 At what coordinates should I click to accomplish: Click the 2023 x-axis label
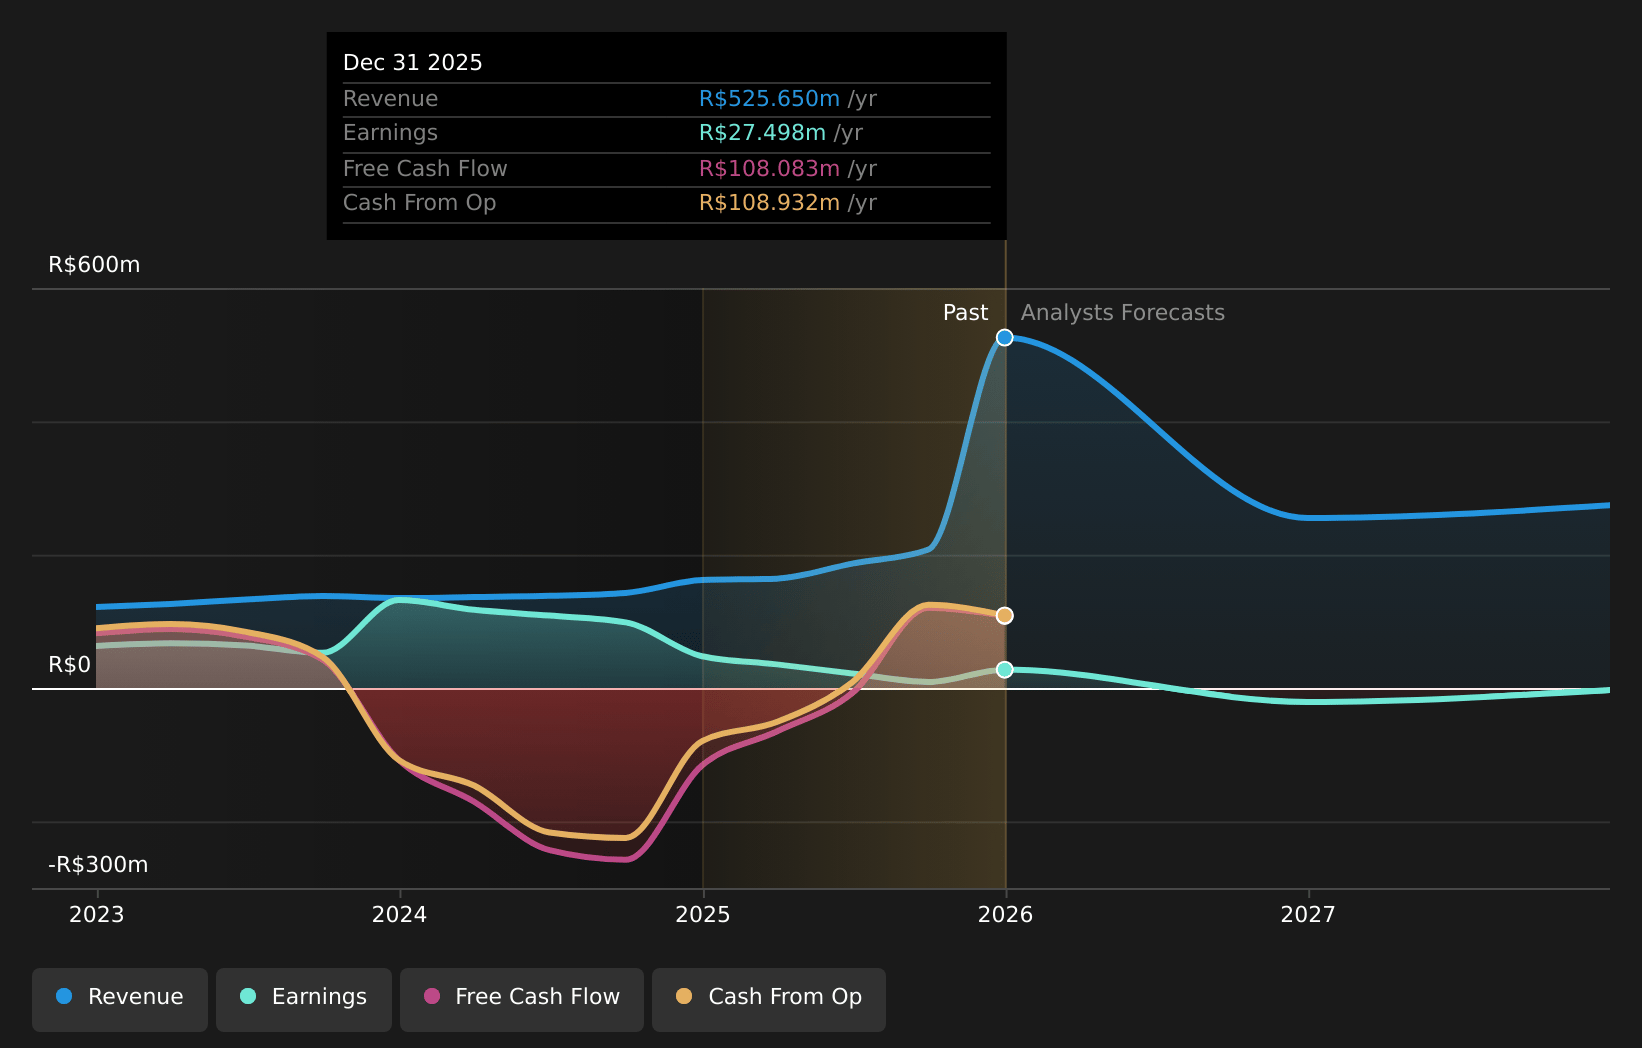pos(97,915)
